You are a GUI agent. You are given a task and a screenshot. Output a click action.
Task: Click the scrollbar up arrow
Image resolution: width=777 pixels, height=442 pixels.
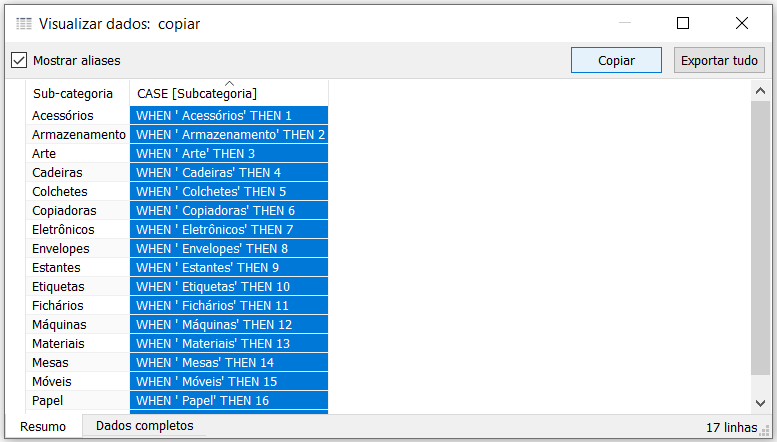click(760, 91)
